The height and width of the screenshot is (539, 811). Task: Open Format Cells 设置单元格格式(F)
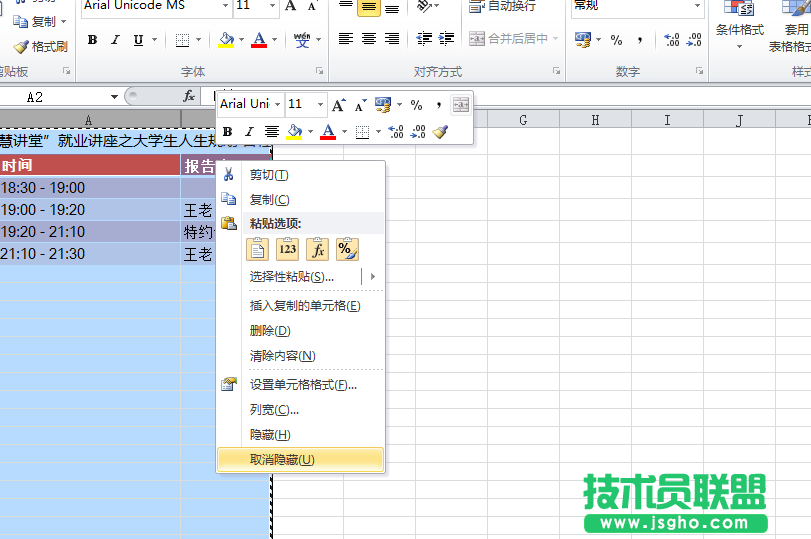click(301, 385)
